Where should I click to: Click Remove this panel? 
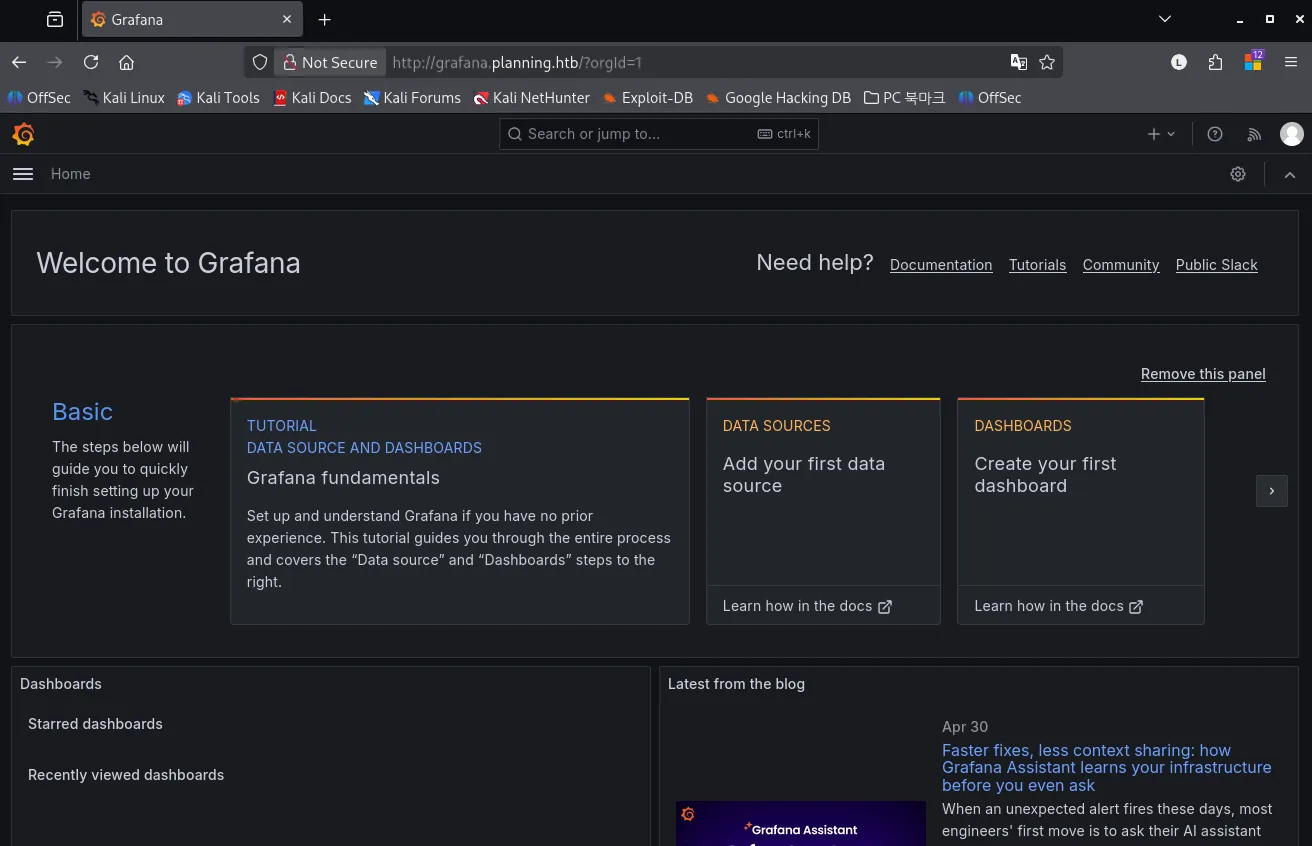click(x=1203, y=374)
